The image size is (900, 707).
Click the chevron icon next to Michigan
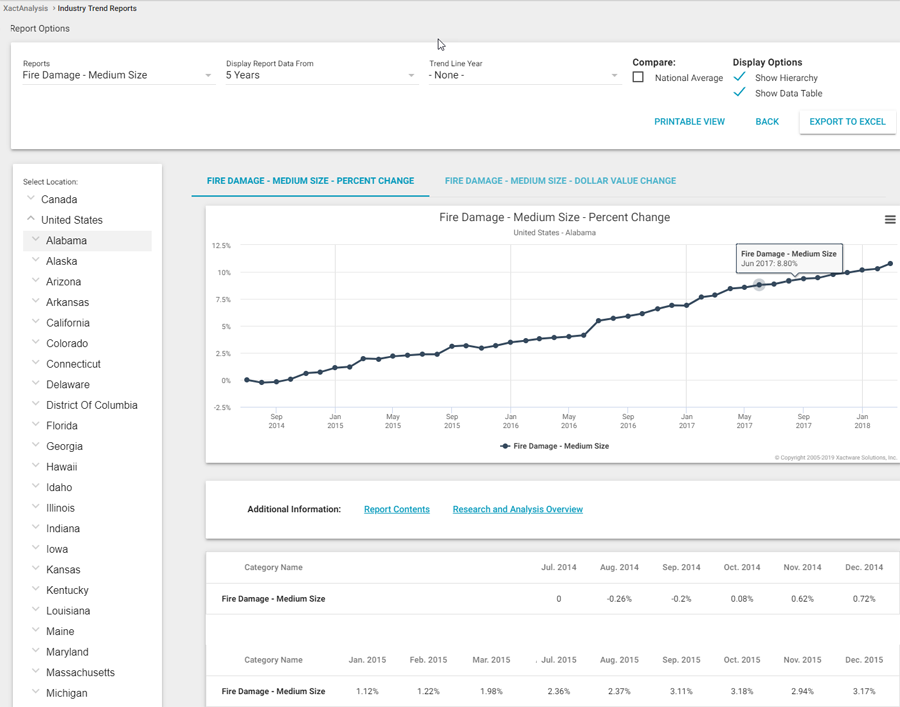pos(36,692)
